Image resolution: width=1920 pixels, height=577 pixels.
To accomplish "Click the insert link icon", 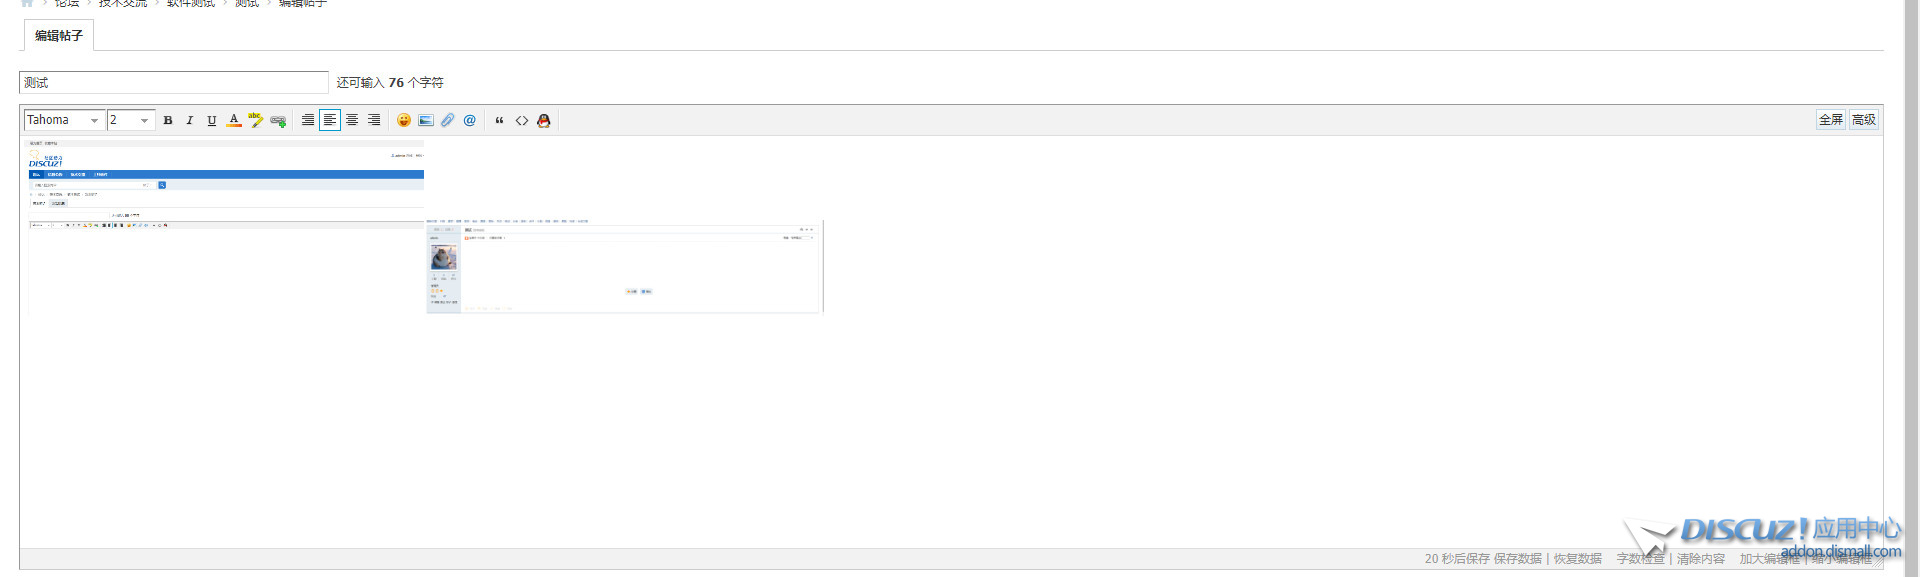I will pos(278,120).
